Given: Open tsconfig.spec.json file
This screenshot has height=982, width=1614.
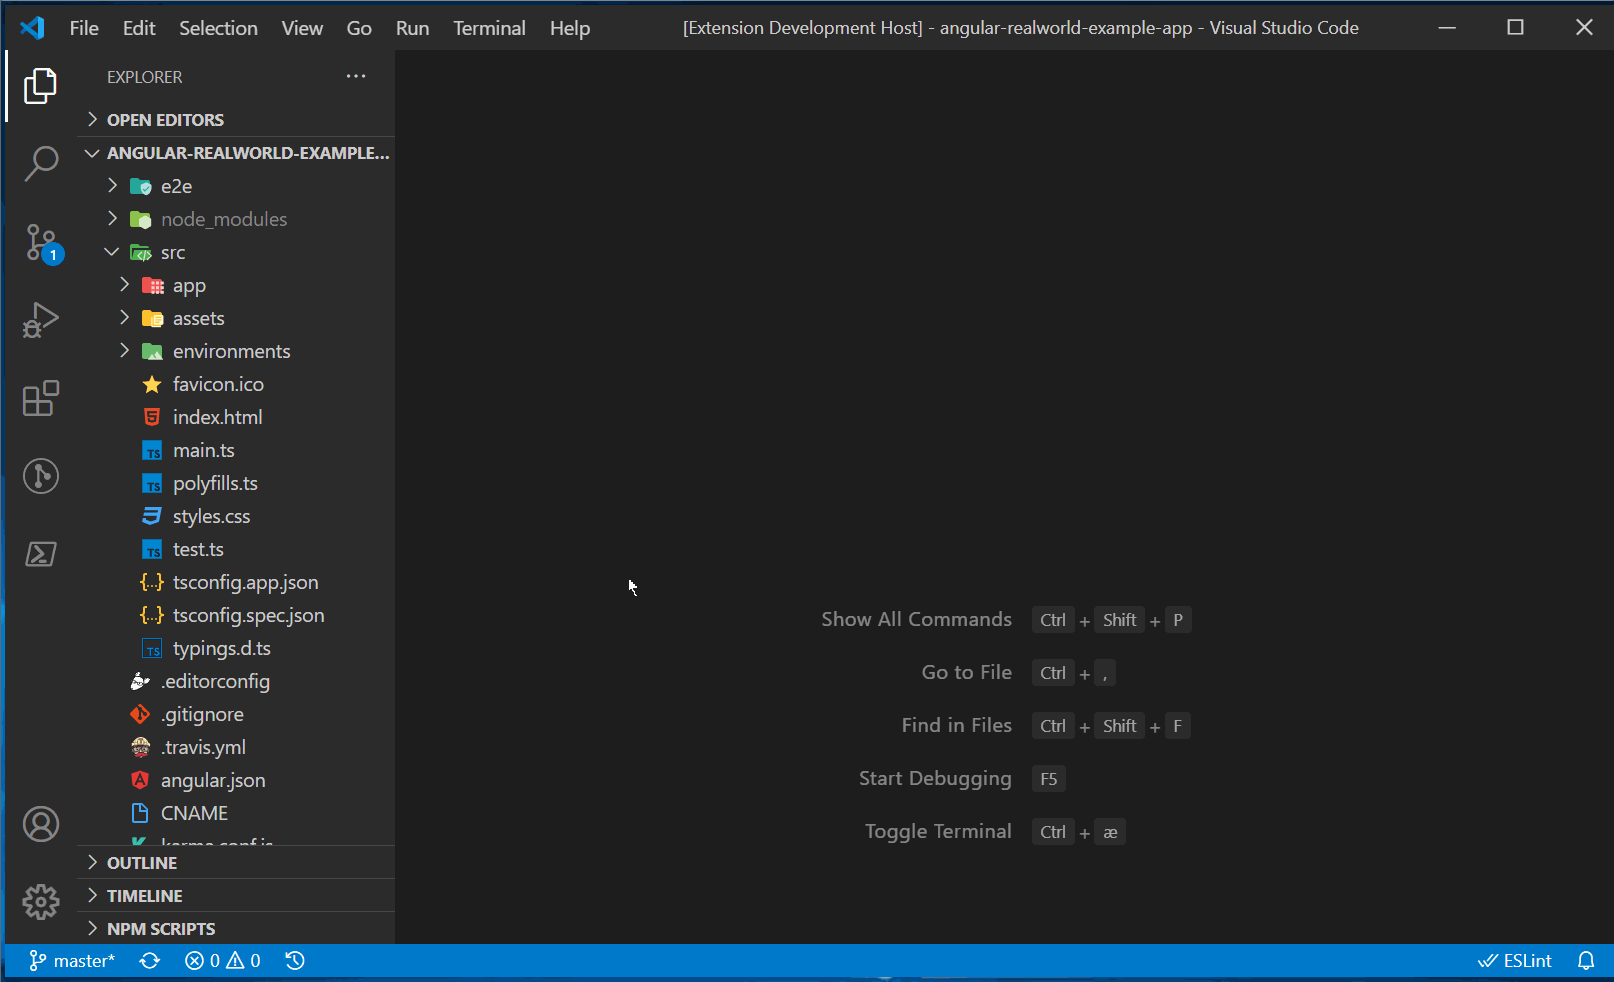Looking at the screenshot, I should (236, 615).
